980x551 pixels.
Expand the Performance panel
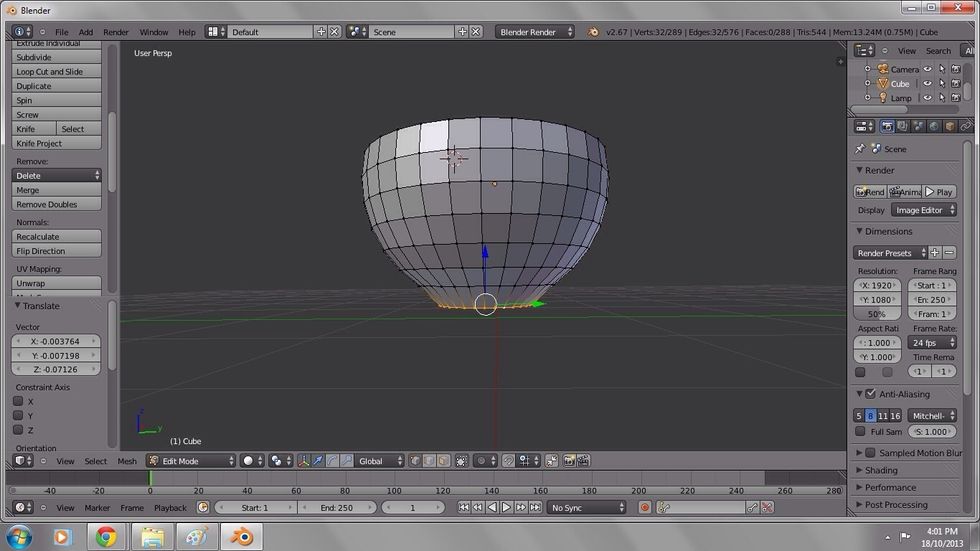859,487
